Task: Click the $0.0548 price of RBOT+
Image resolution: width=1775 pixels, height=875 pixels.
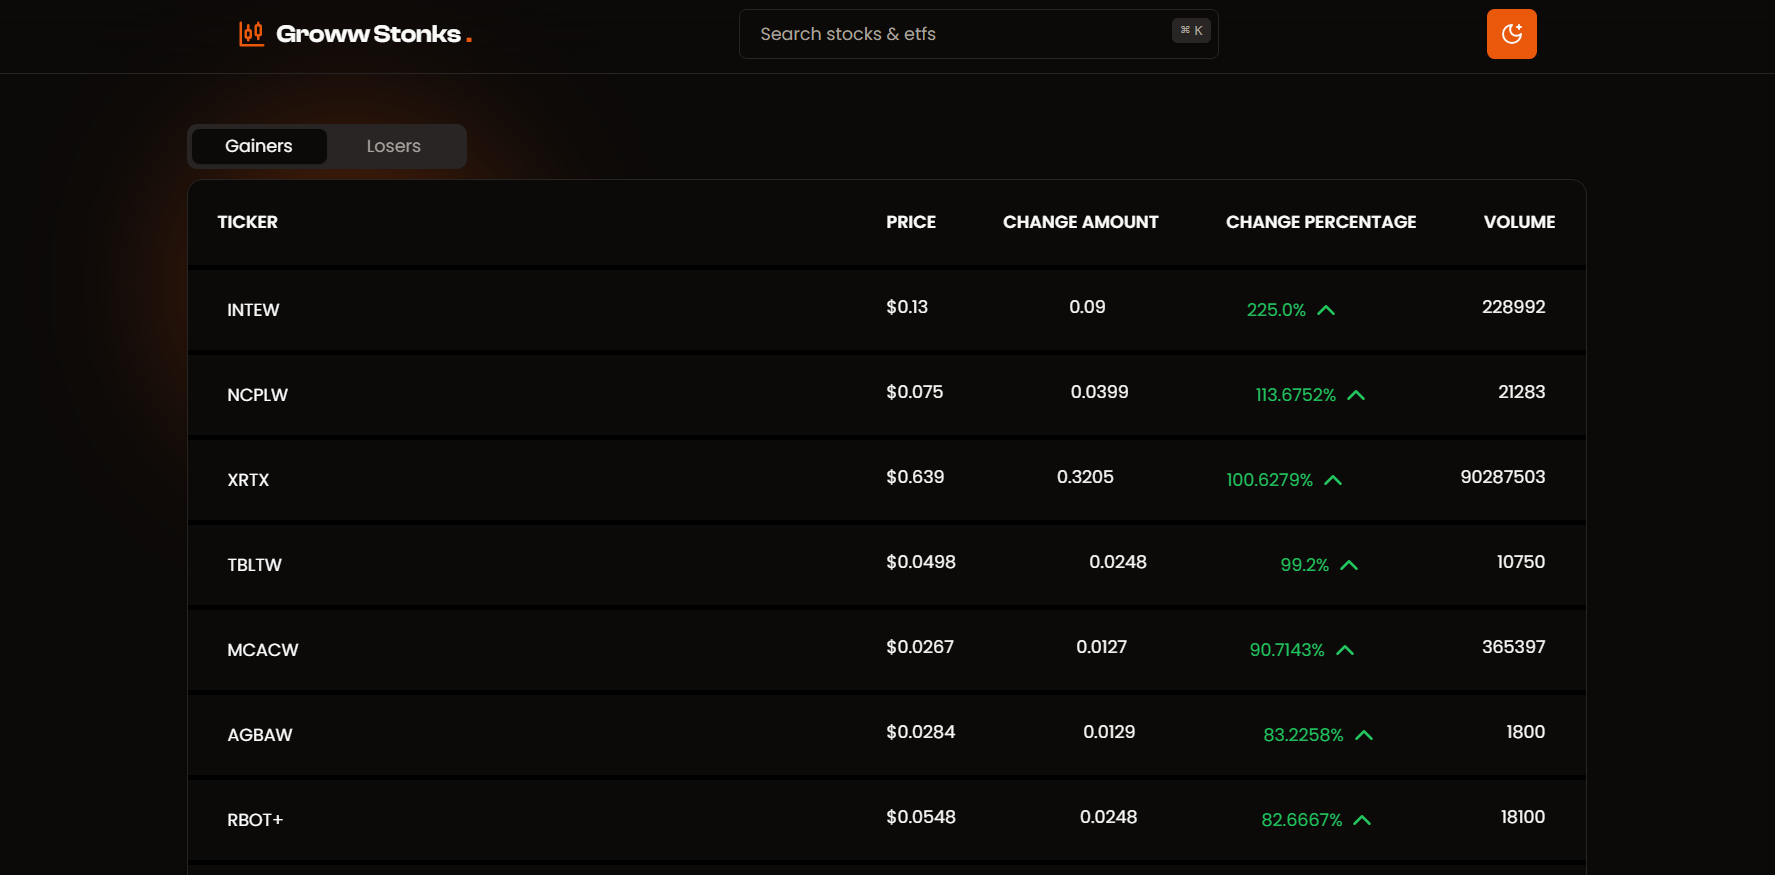Action: 921,817
